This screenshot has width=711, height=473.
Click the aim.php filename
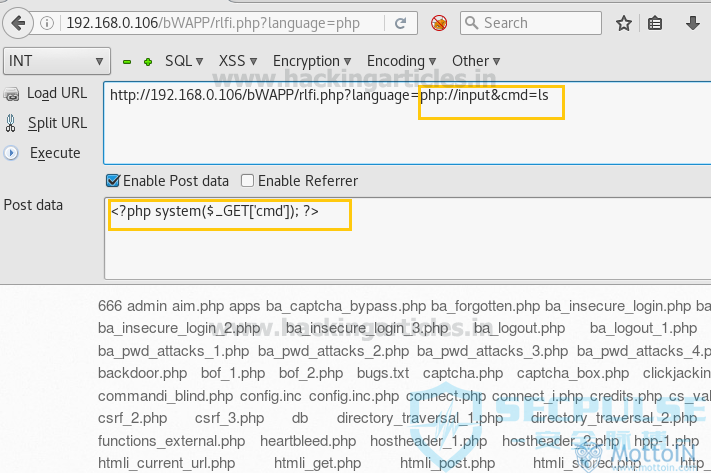click(x=198, y=306)
